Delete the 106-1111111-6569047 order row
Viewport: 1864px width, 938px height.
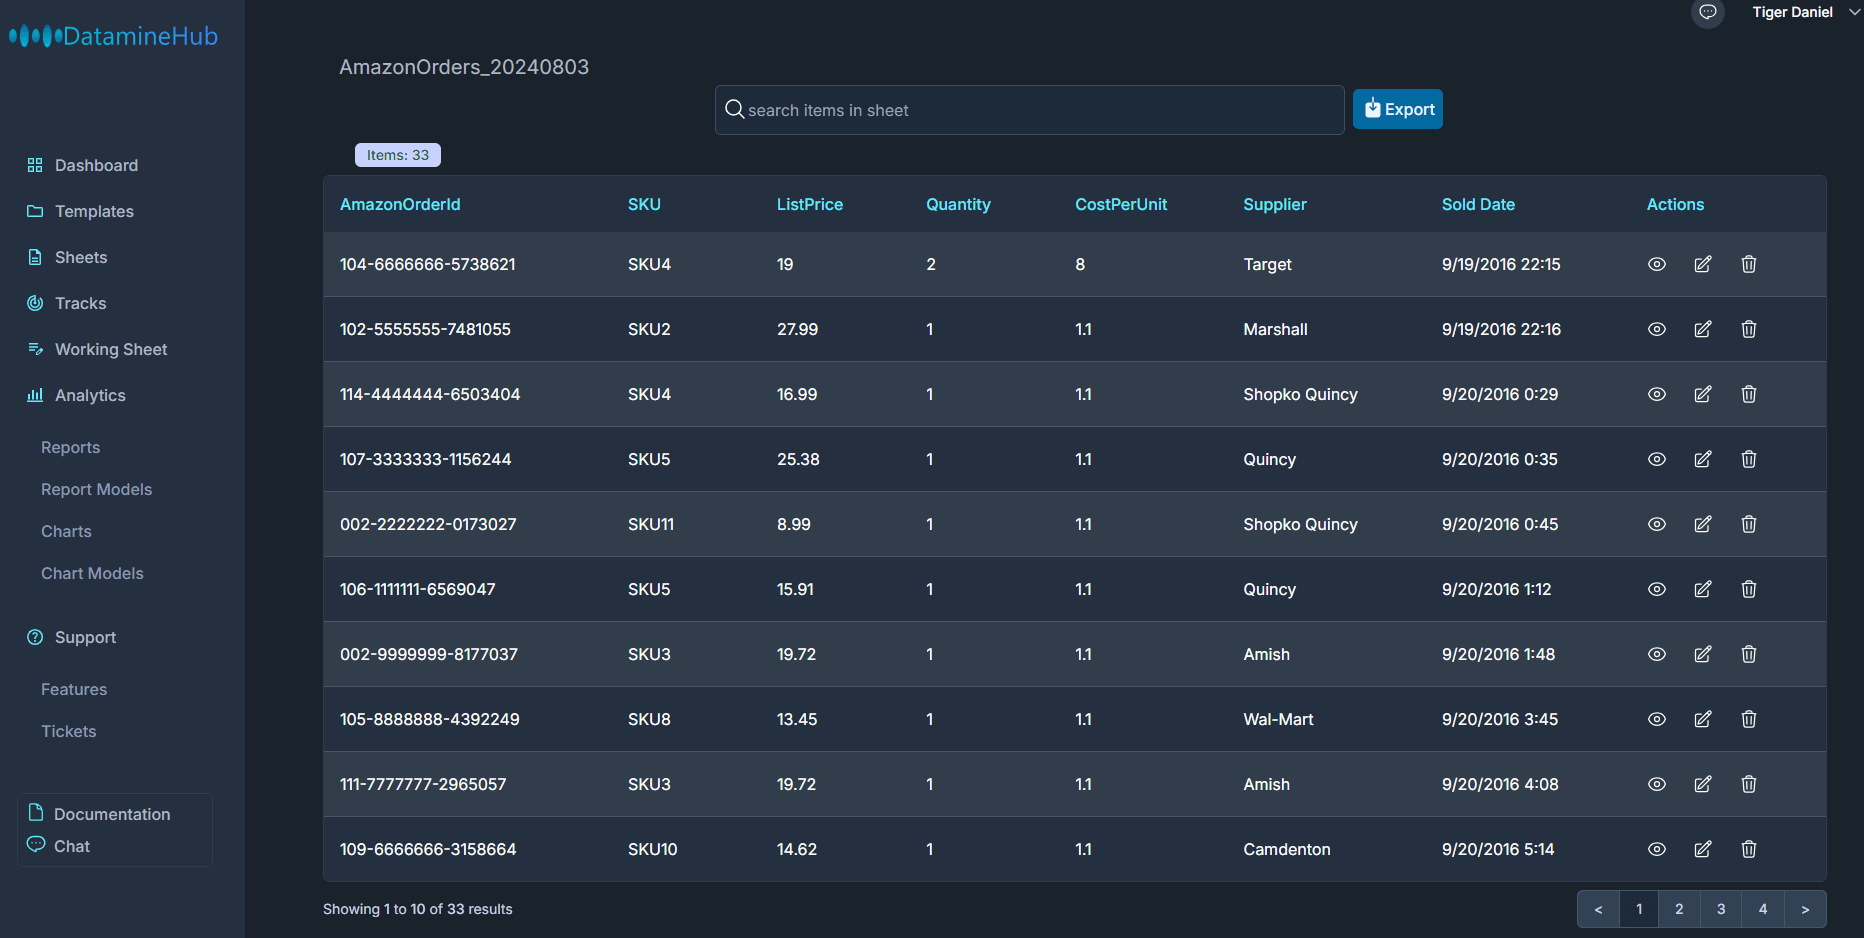click(1749, 589)
